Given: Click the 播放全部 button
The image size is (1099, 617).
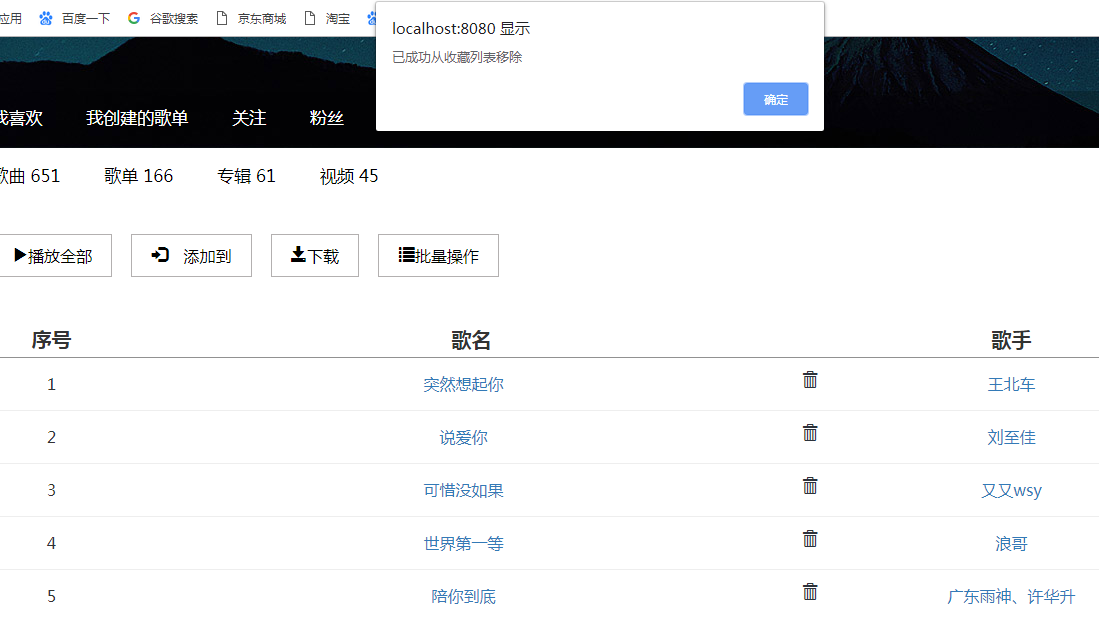Looking at the screenshot, I should 53,255.
